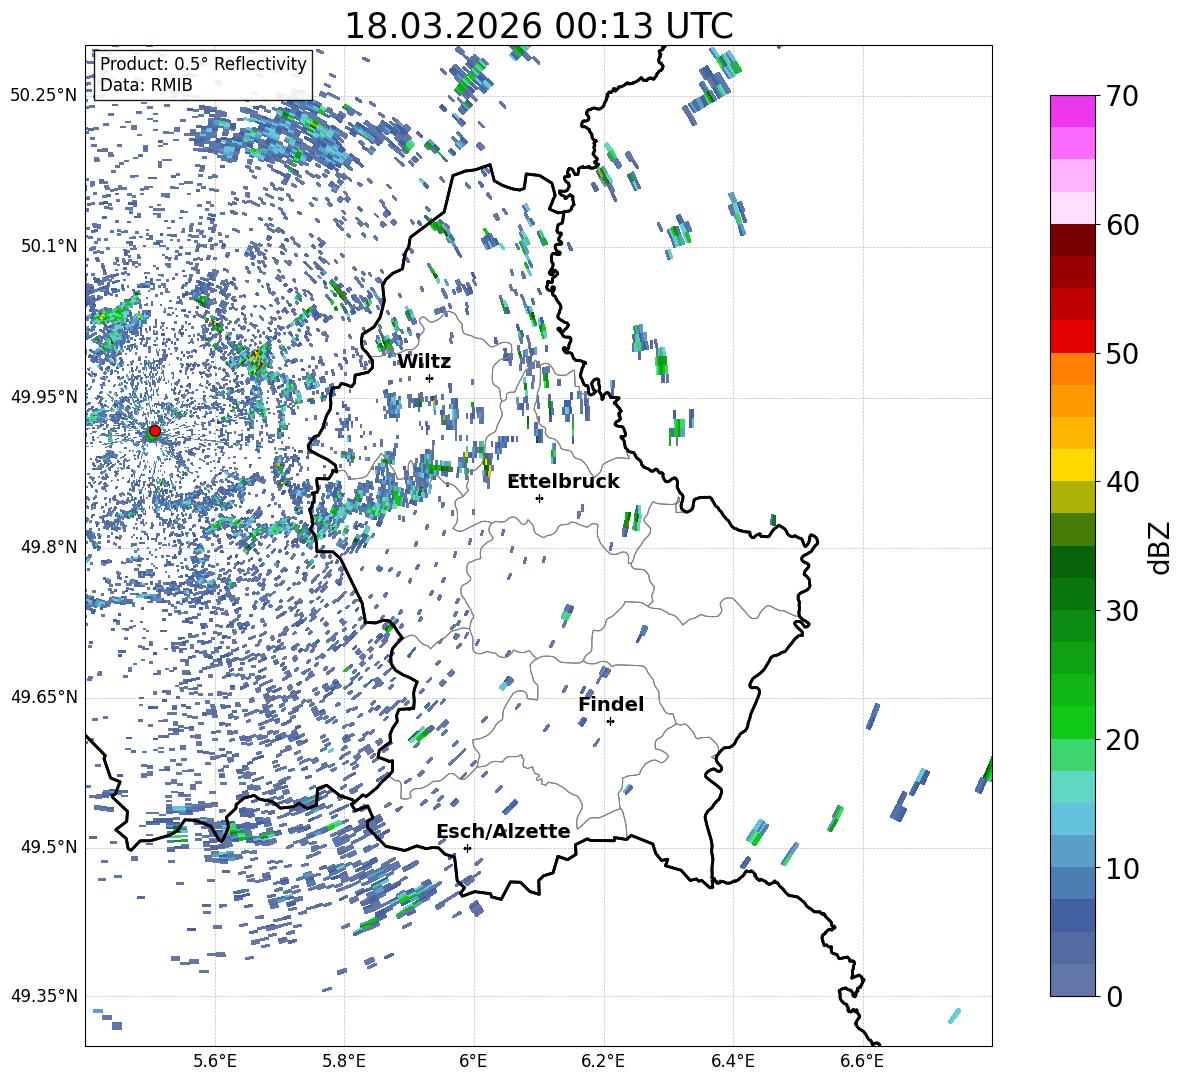Click the dBZ colorbar axis label

pyautogui.click(x=1159, y=547)
